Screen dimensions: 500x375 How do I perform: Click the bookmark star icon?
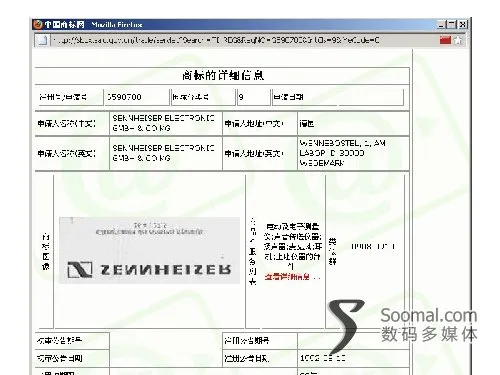(x=459, y=40)
